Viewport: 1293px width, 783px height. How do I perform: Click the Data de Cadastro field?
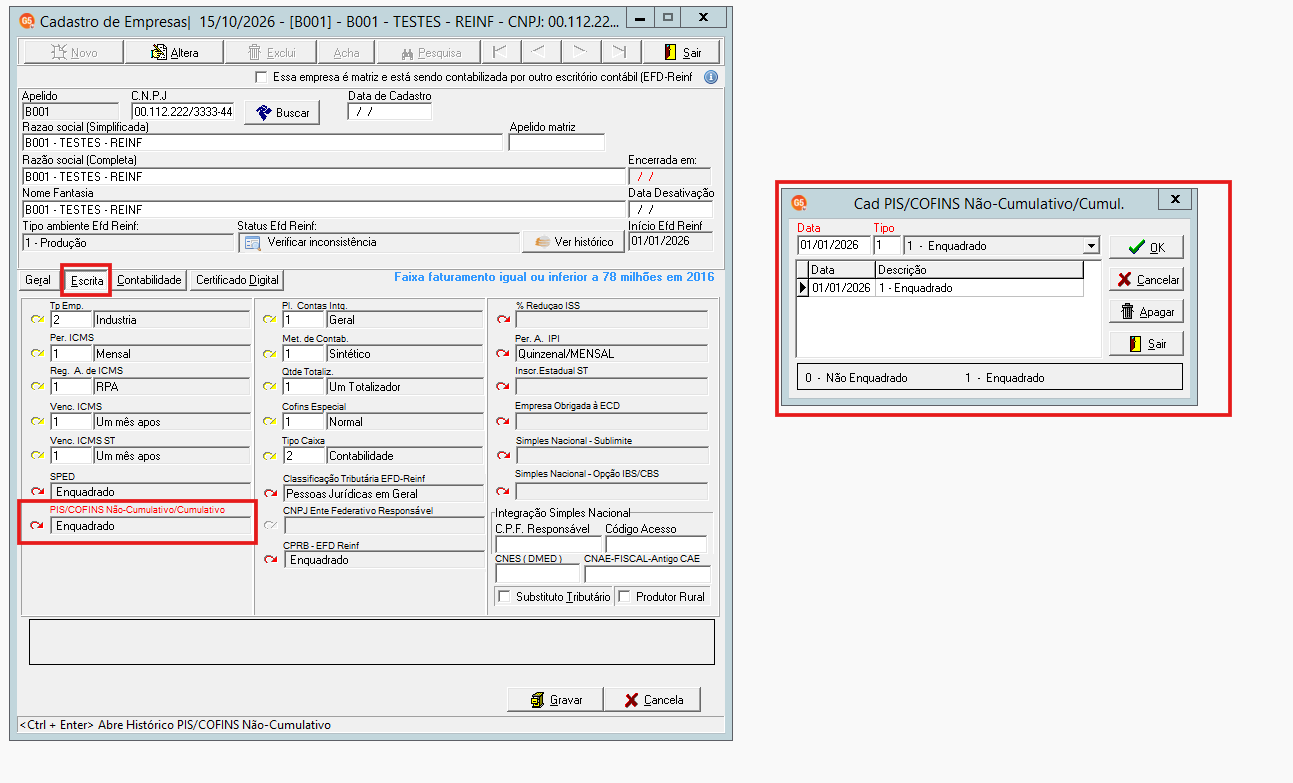click(x=390, y=112)
